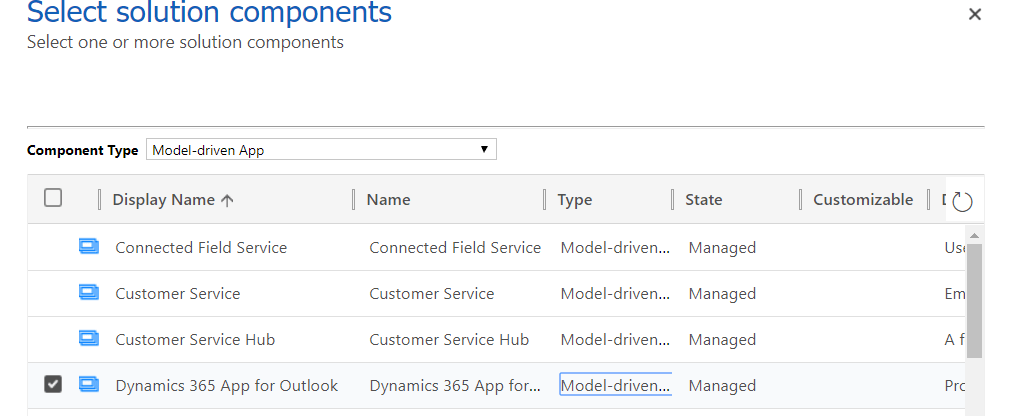Sort by the State column header
This screenshot has width=1013, height=416.
tap(704, 200)
